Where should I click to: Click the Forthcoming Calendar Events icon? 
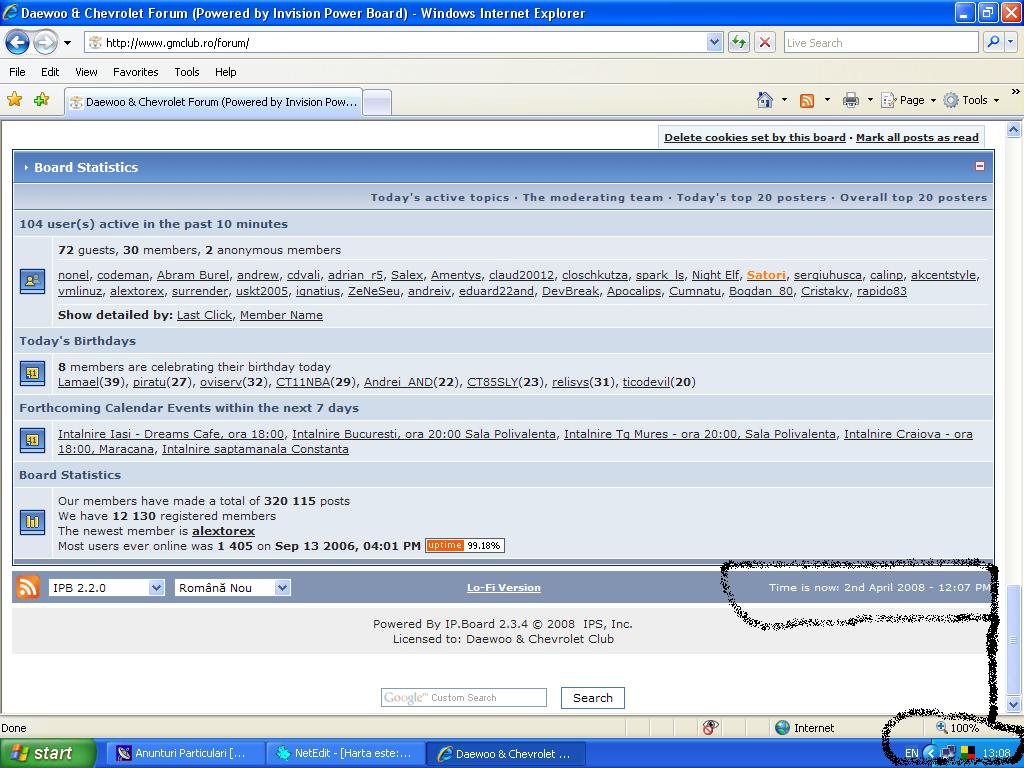(33, 440)
